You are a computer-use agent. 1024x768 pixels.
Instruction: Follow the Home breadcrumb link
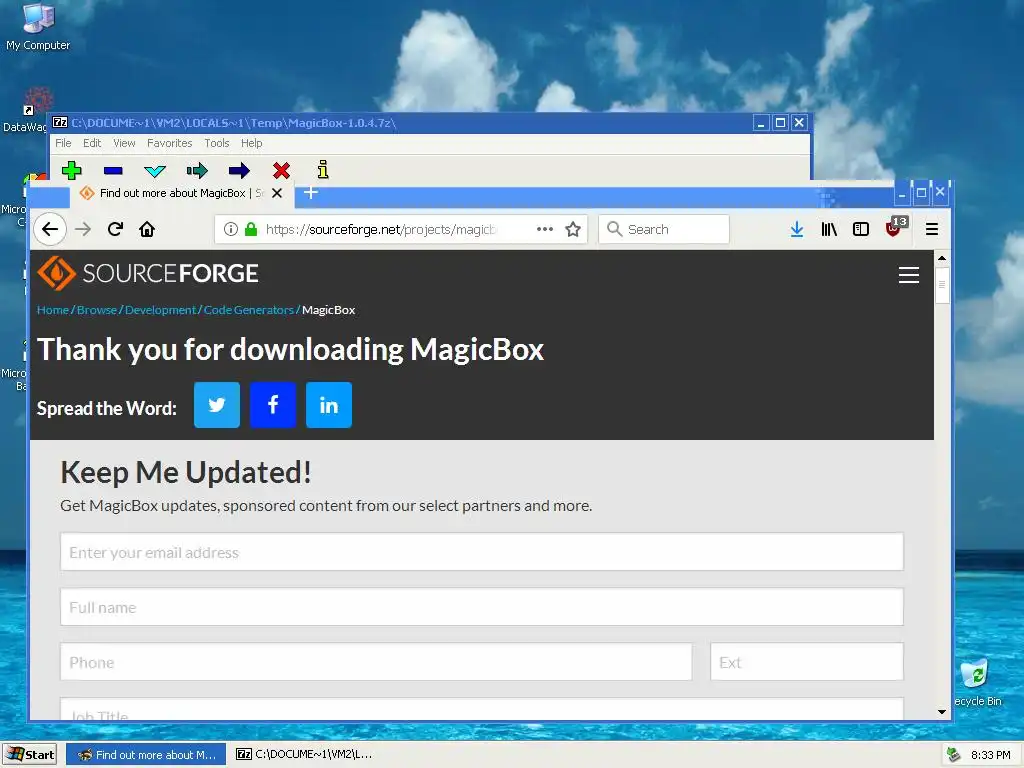[x=53, y=310]
